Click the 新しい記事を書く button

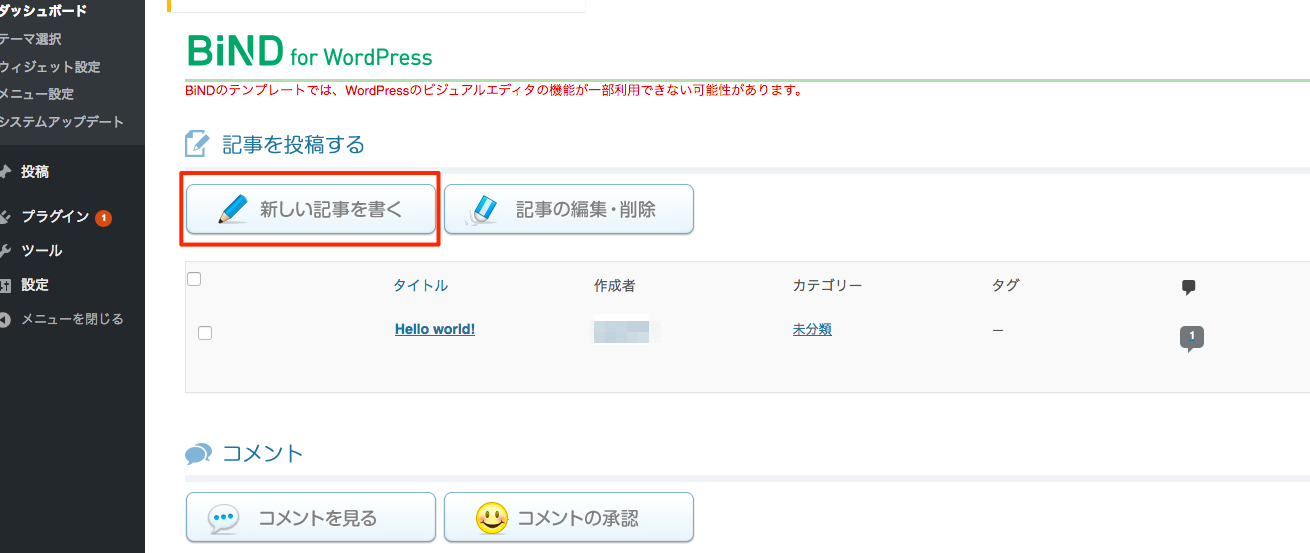point(311,209)
